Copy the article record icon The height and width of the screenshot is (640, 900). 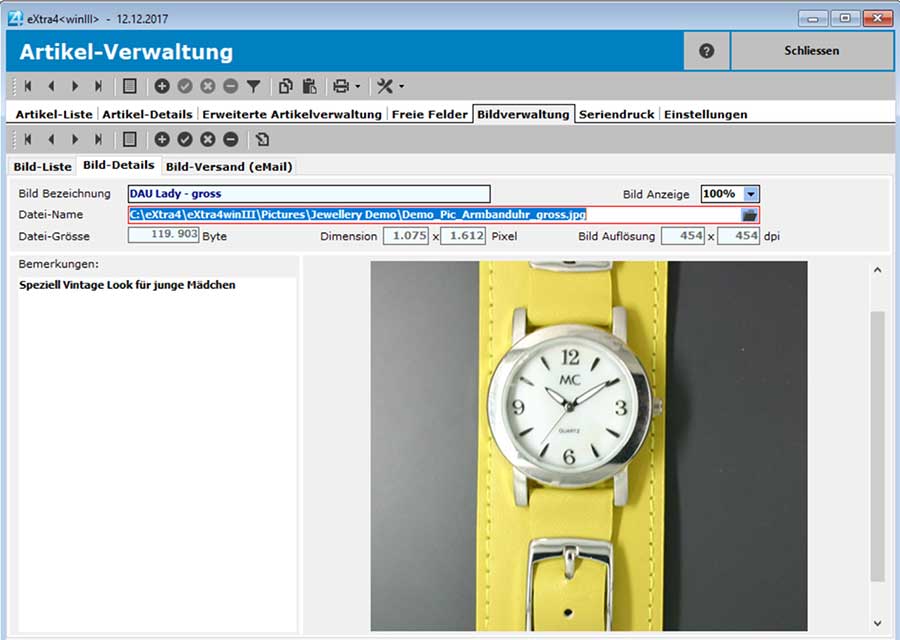pos(285,86)
